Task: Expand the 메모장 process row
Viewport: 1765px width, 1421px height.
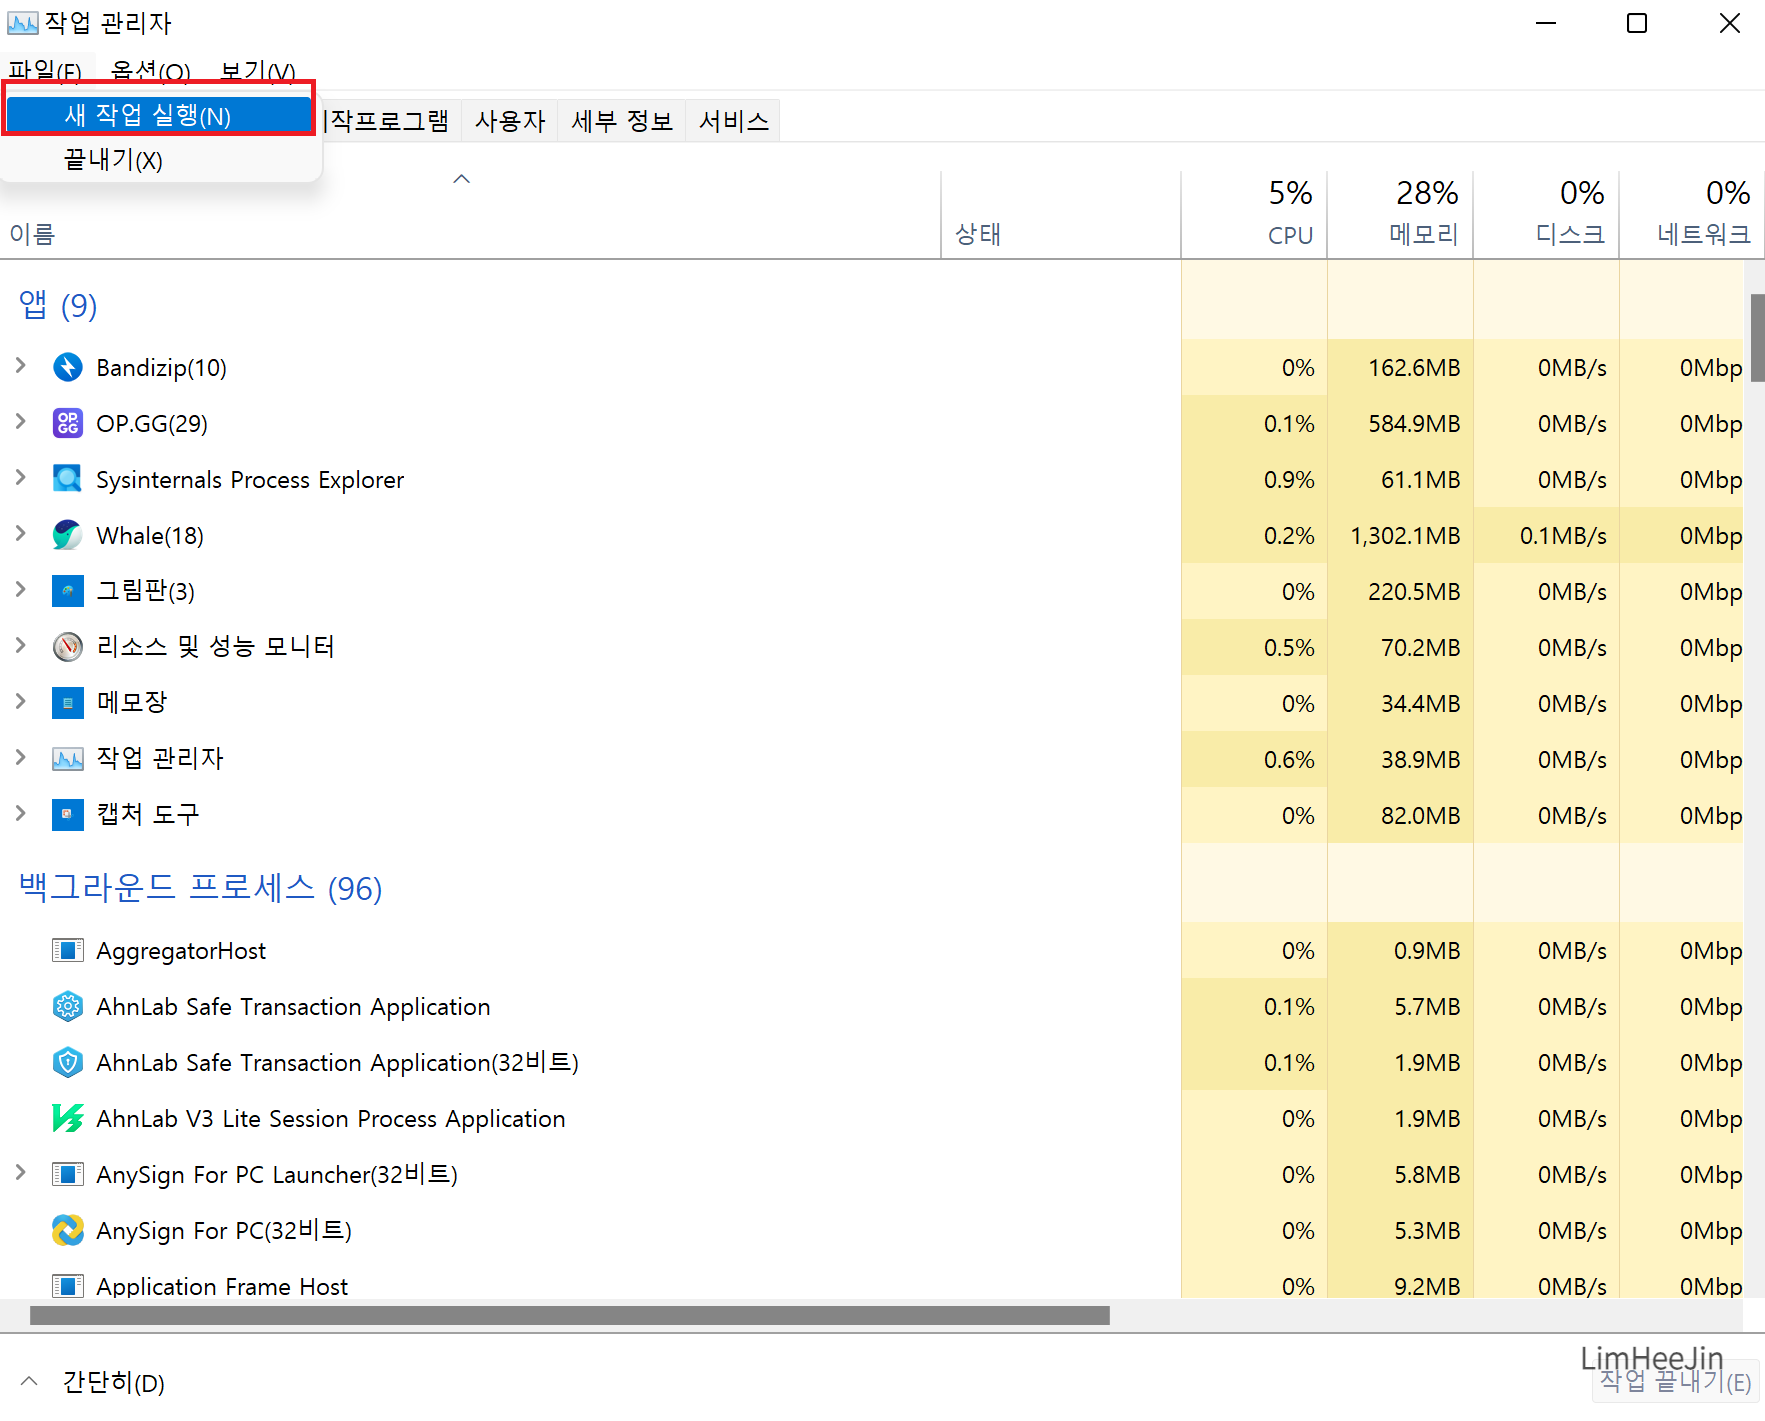Action: pyautogui.click(x=21, y=702)
